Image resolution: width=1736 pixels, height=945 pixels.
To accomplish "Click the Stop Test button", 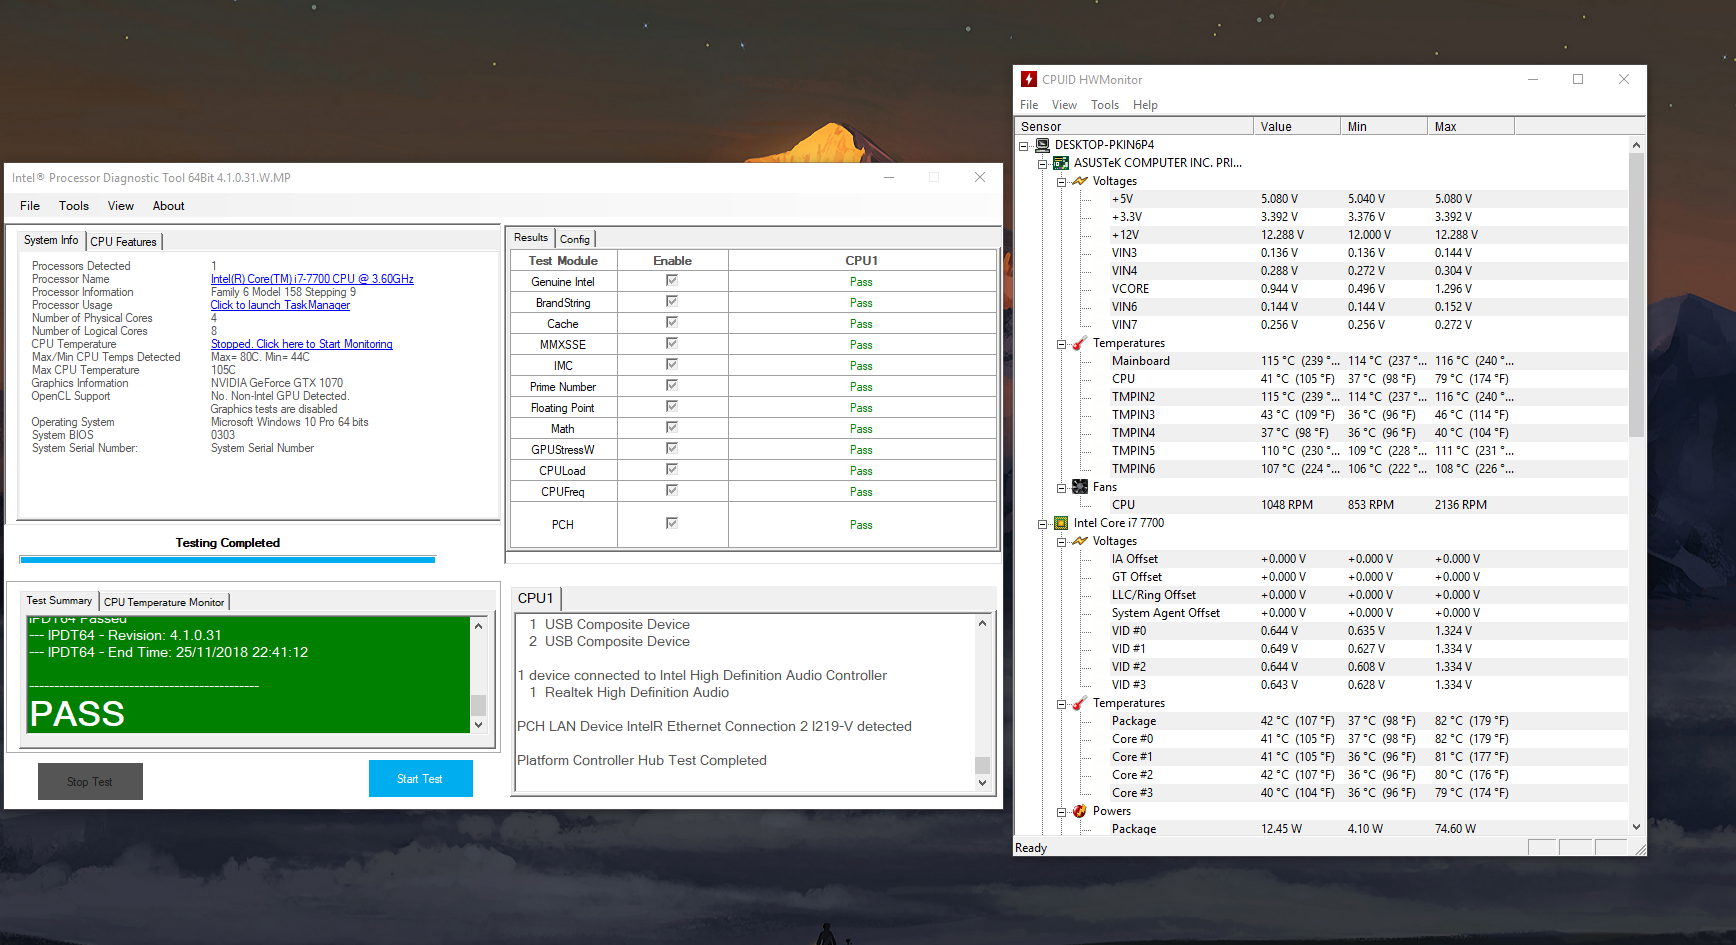I will coord(90,781).
